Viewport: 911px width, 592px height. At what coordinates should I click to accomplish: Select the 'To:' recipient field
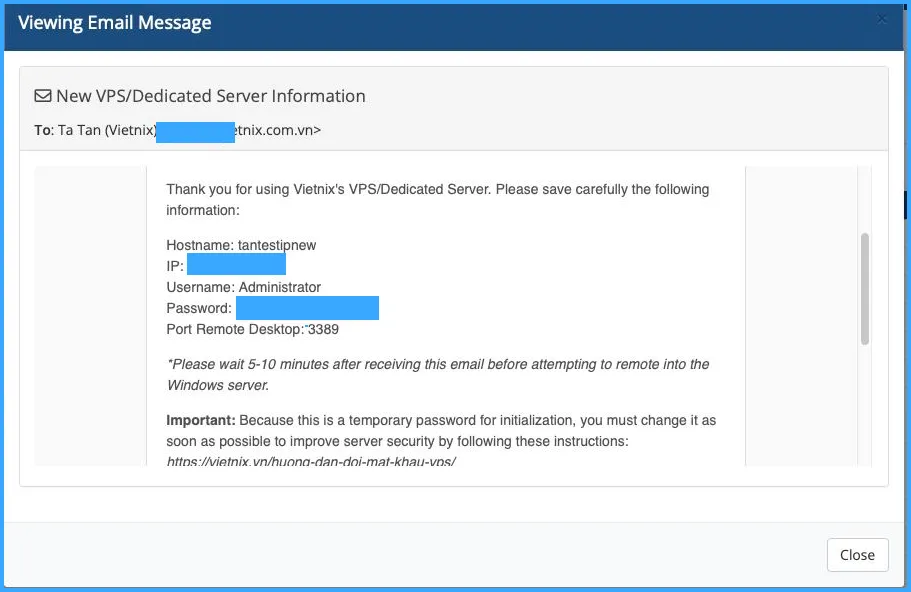pos(40,130)
